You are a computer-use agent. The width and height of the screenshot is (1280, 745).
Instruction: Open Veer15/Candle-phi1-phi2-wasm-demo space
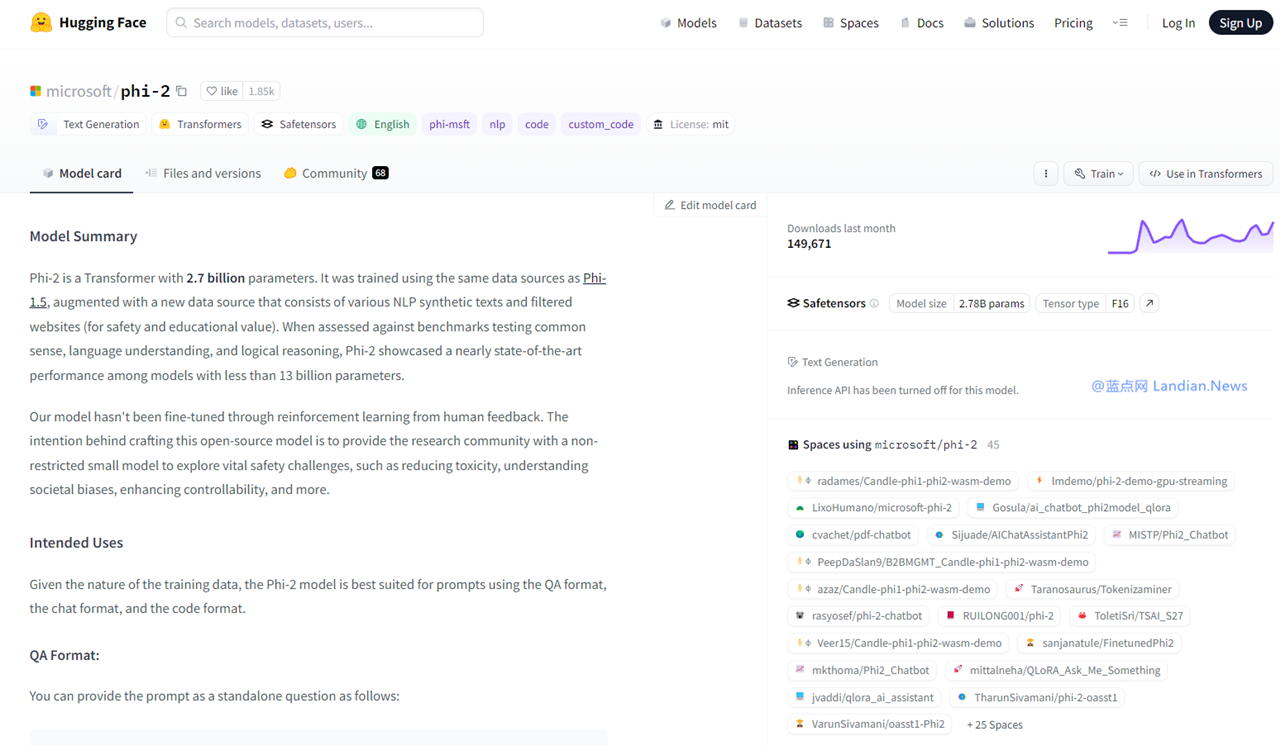[x=899, y=643]
